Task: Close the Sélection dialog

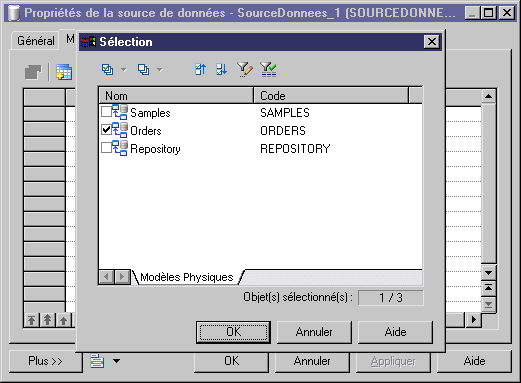Action: [x=432, y=42]
